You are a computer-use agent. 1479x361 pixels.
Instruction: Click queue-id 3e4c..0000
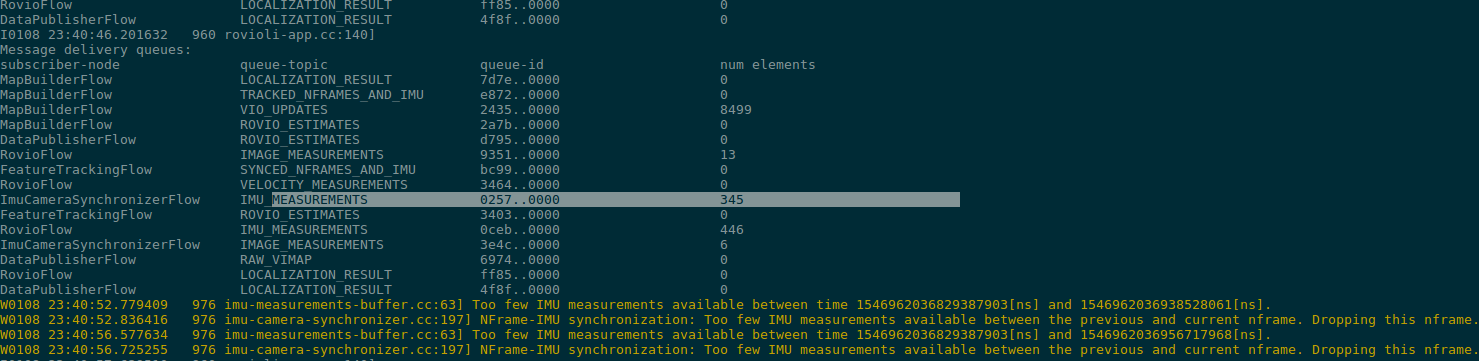coord(520,245)
